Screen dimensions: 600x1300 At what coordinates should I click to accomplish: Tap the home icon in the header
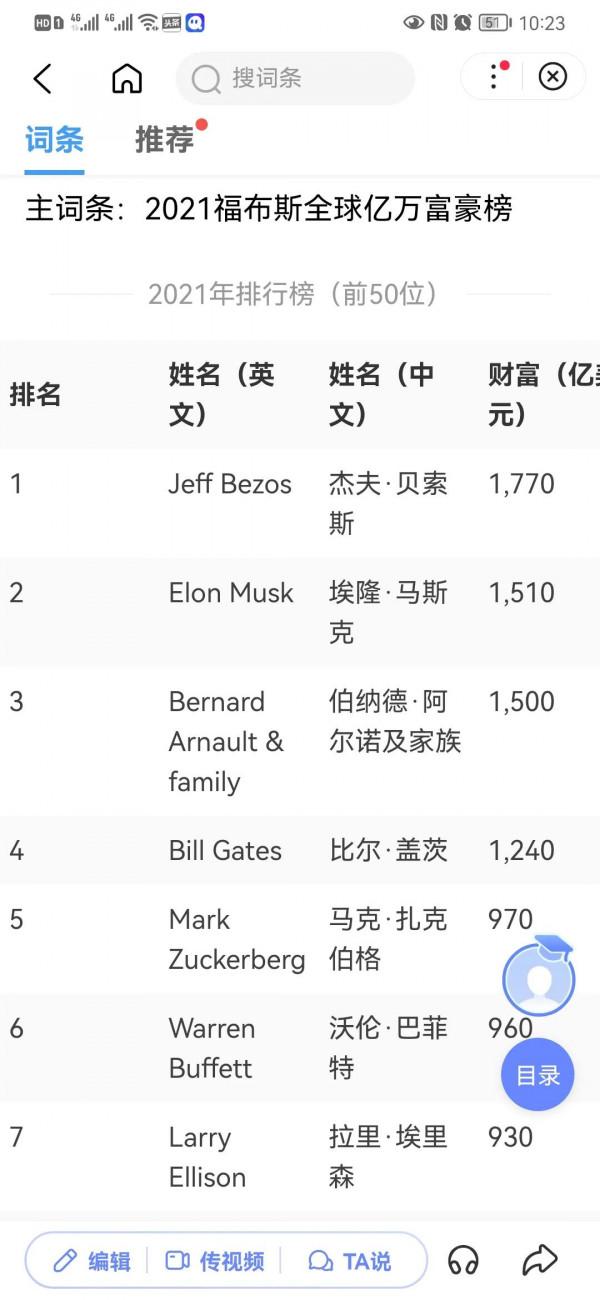pyautogui.click(x=126, y=77)
